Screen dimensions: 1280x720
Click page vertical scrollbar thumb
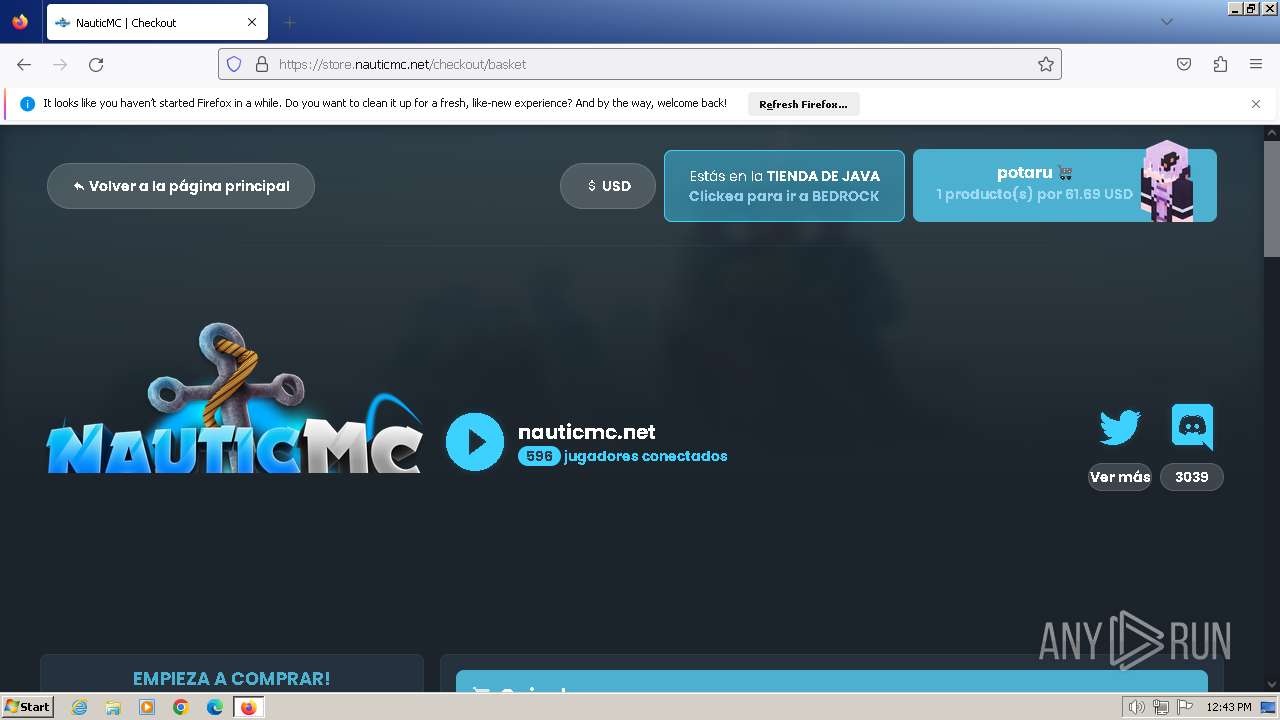(1272, 198)
